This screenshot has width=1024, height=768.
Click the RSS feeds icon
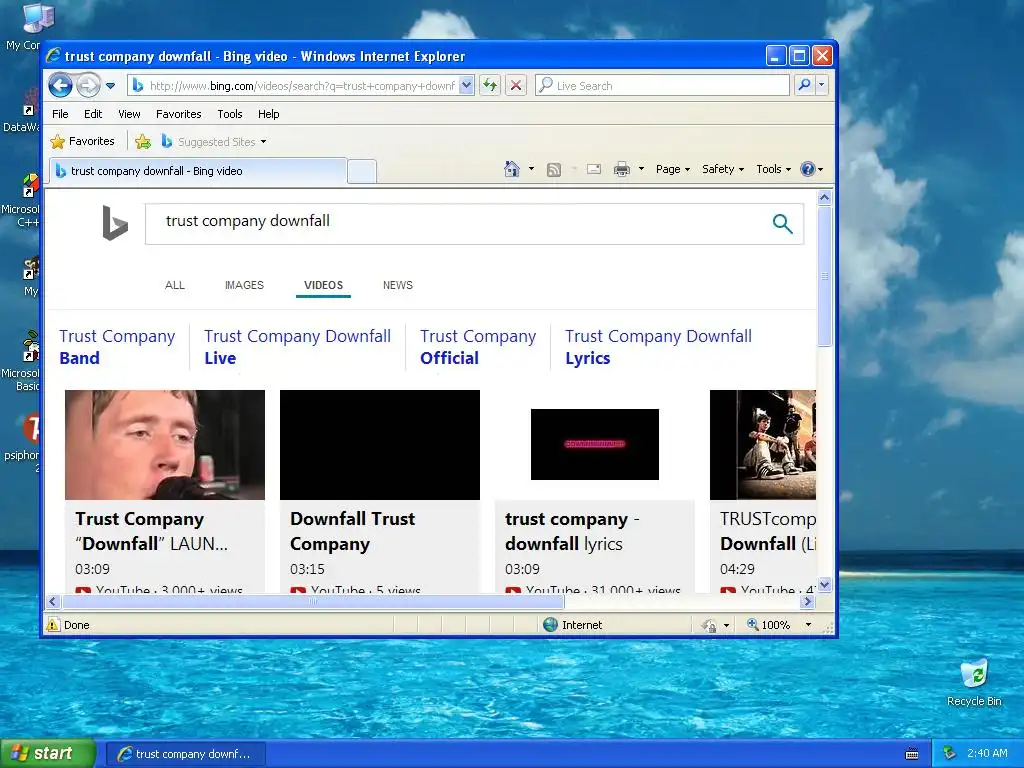coord(554,170)
